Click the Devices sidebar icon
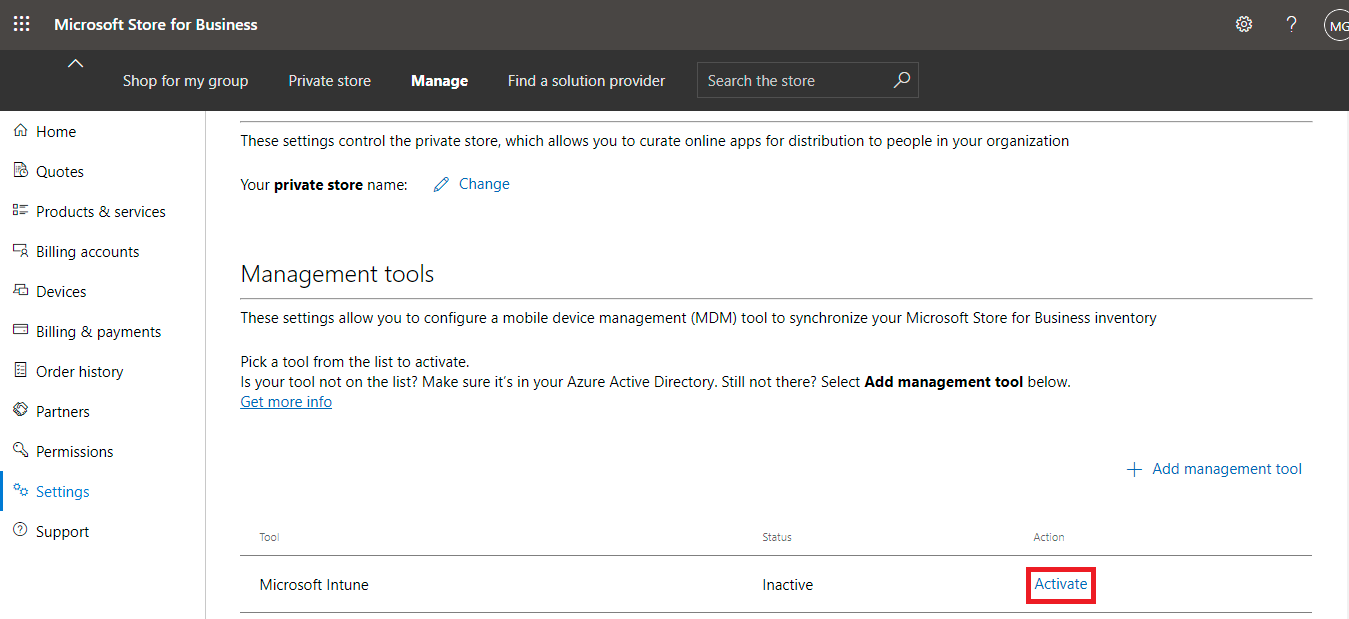1349x619 pixels. pos(20,291)
